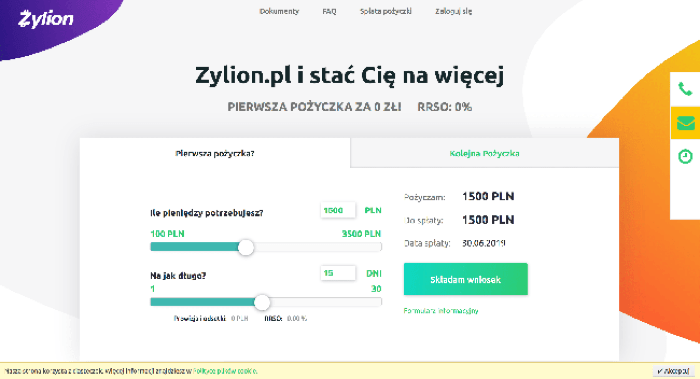Click the RRSO: 0% heading text

(x=445, y=107)
